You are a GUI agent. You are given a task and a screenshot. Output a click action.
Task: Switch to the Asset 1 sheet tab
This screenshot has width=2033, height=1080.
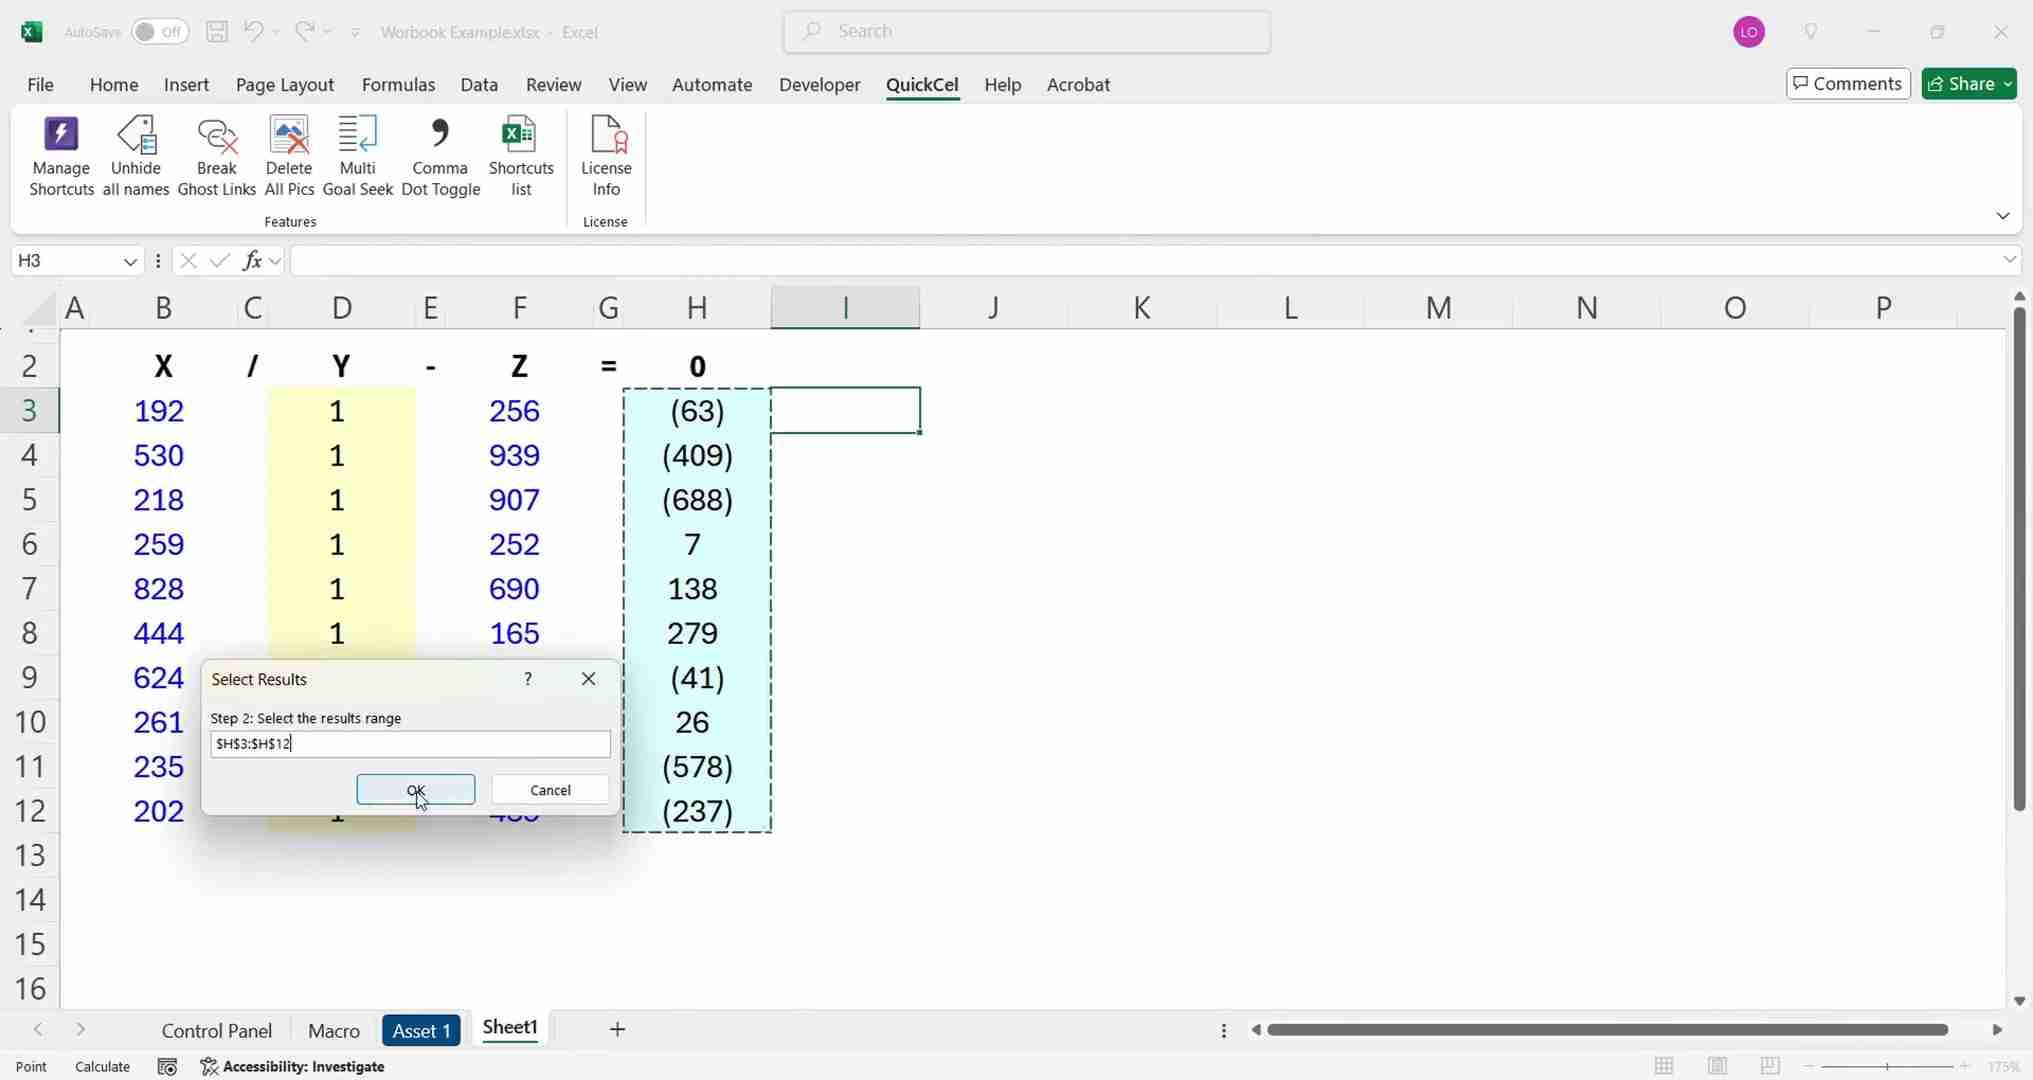point(421,1030)
